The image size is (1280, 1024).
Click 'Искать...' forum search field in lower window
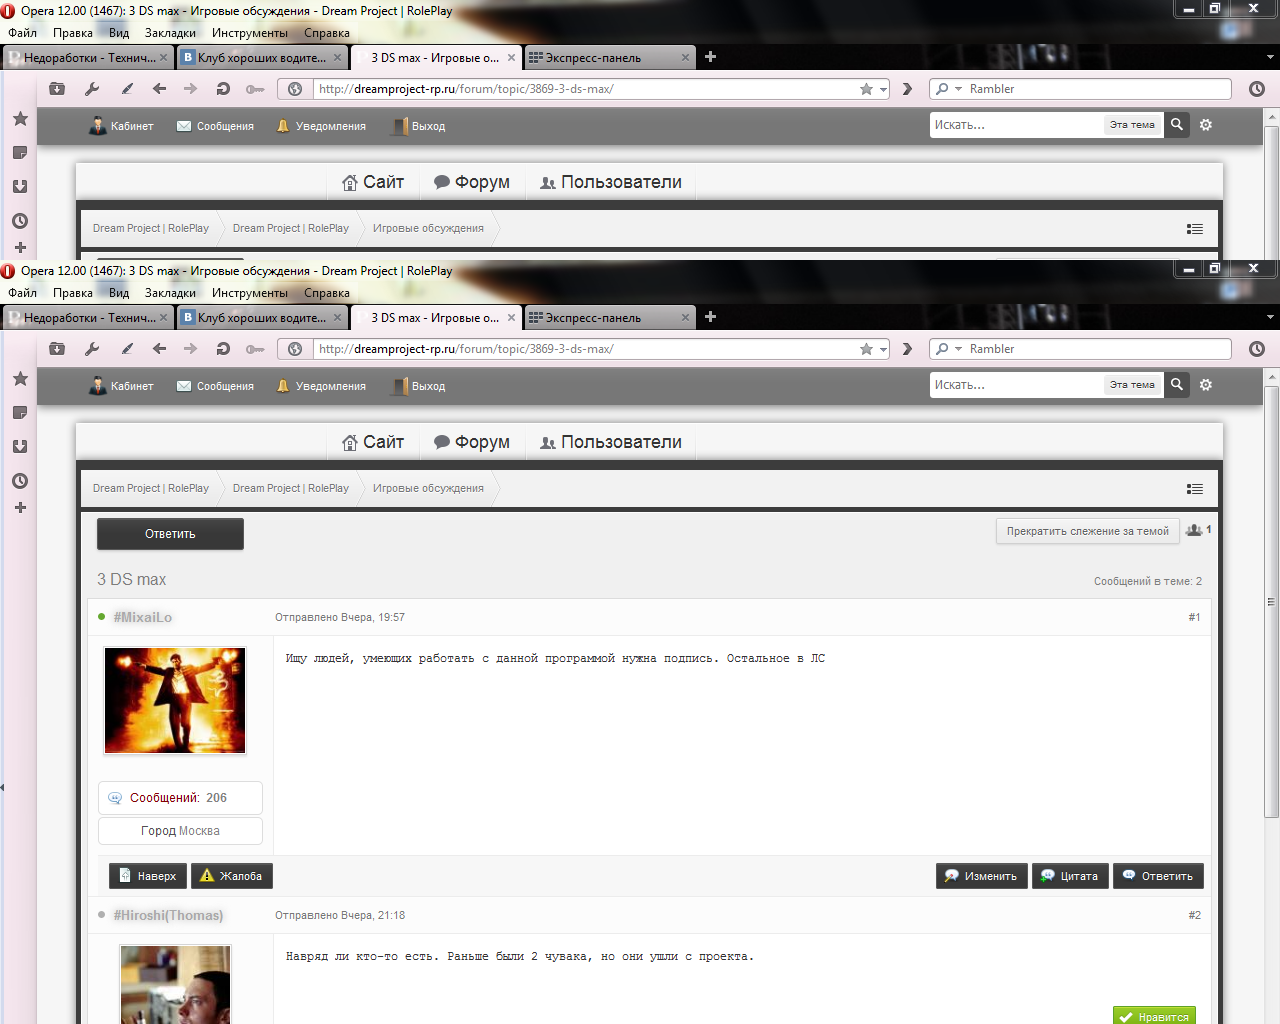coord(1015,385)
